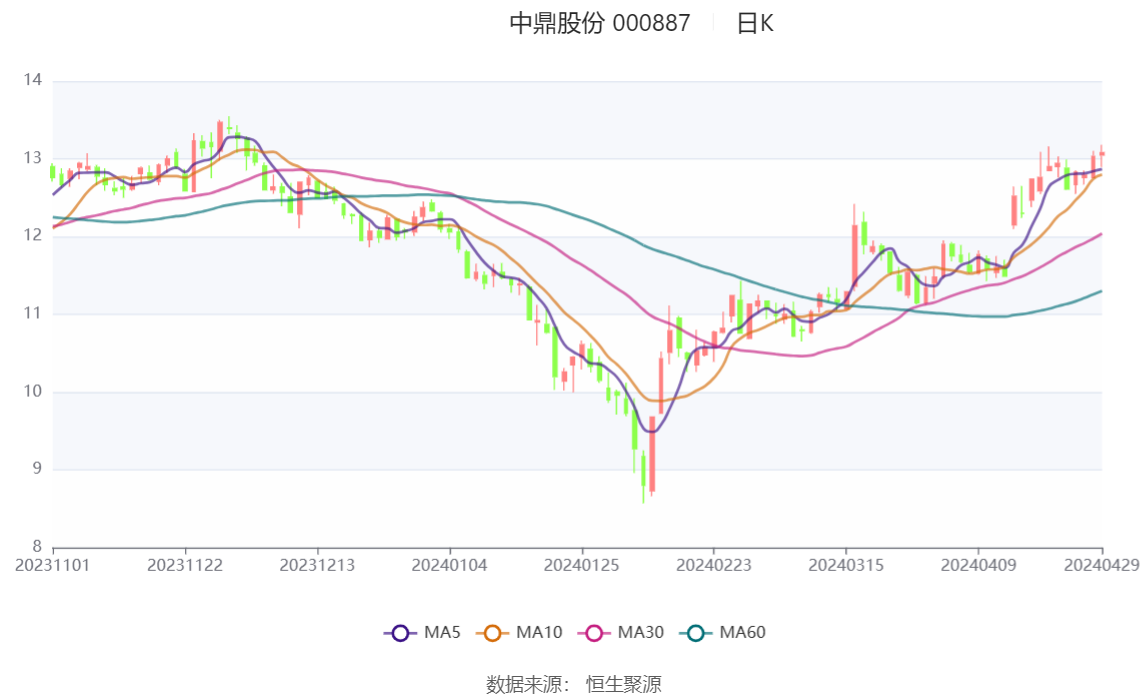Toggle the MA30 legend item
1148x699 pixels.
[x=621, y=632]
